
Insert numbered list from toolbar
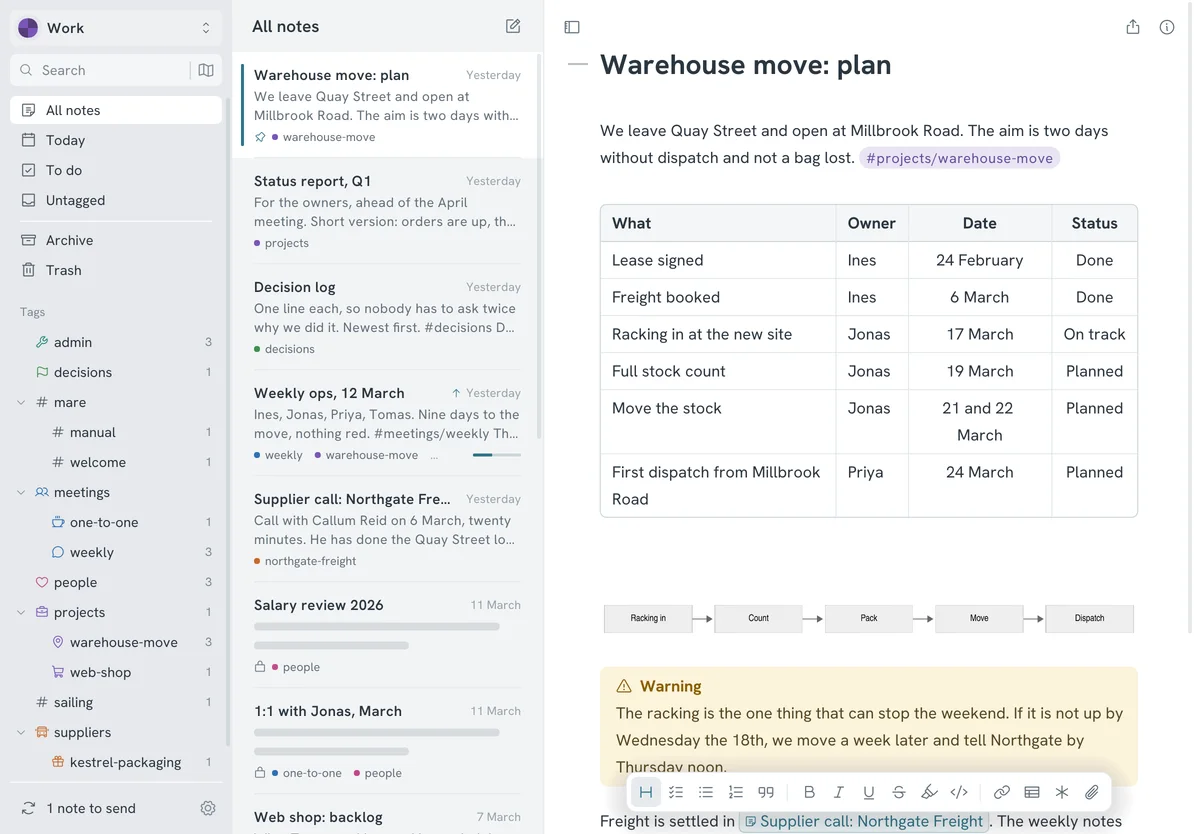coord(736,792)
